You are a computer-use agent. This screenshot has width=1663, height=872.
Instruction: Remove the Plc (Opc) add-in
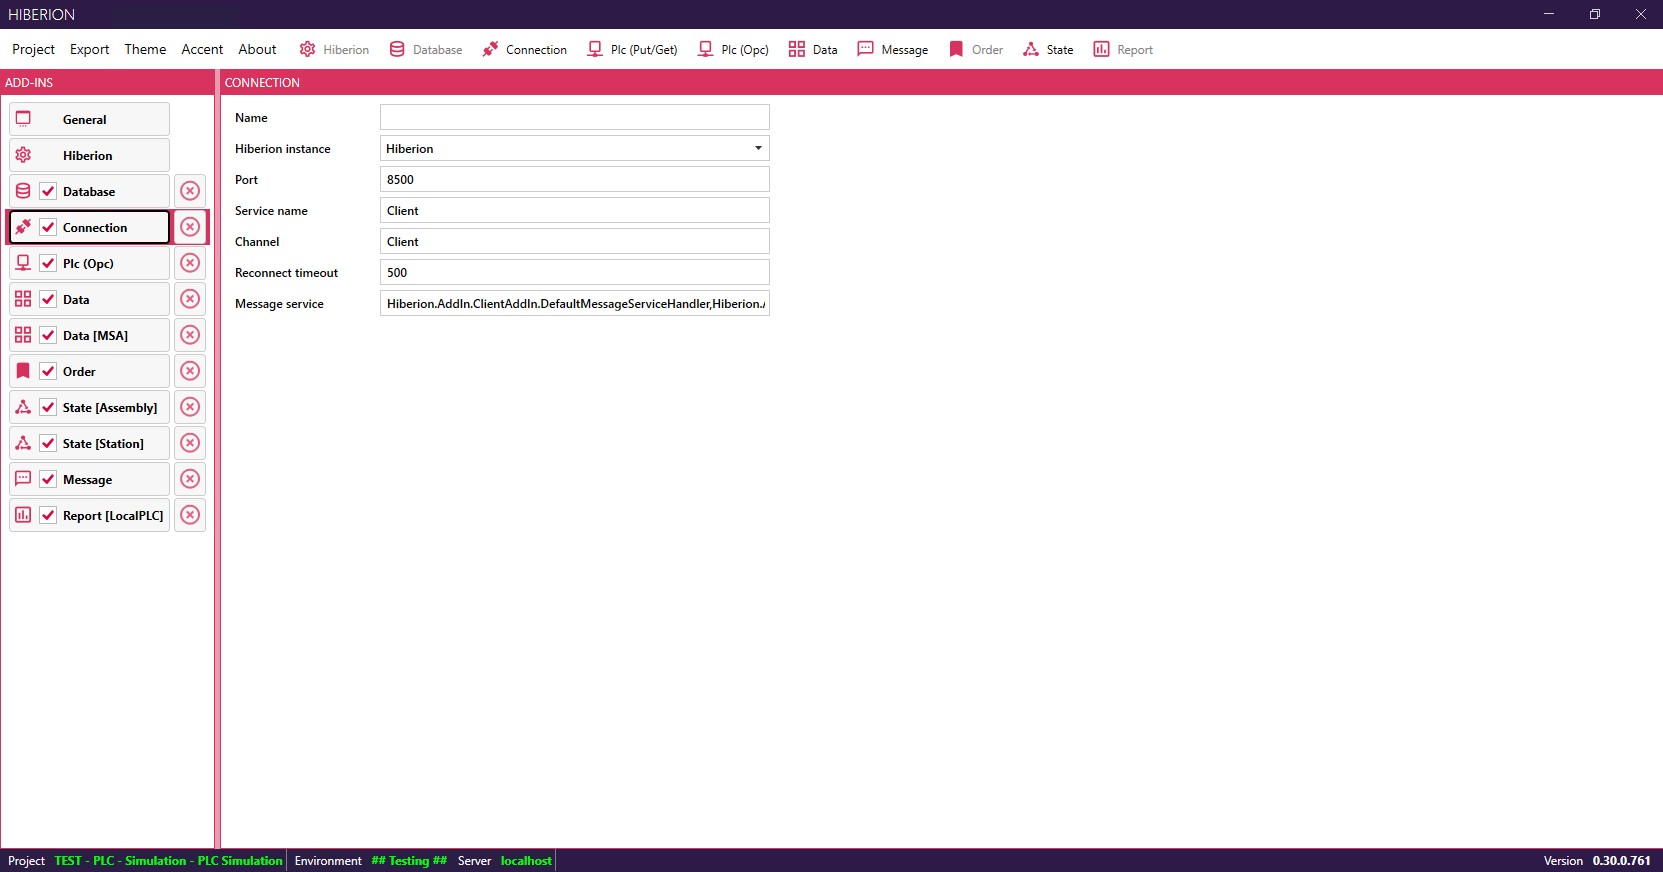[190, 263]
